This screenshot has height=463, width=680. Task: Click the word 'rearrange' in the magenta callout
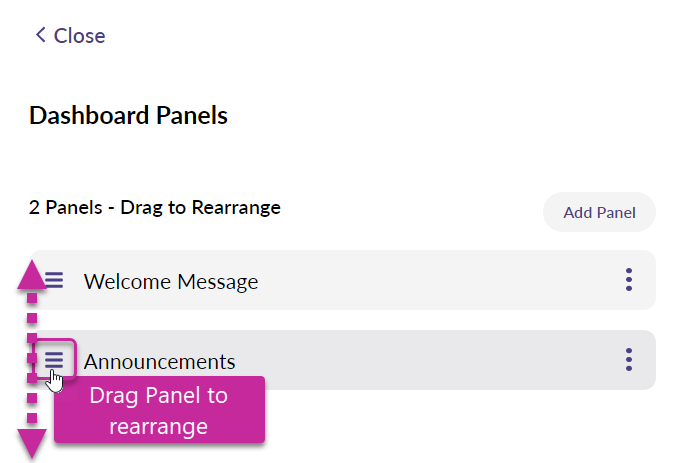159,427
